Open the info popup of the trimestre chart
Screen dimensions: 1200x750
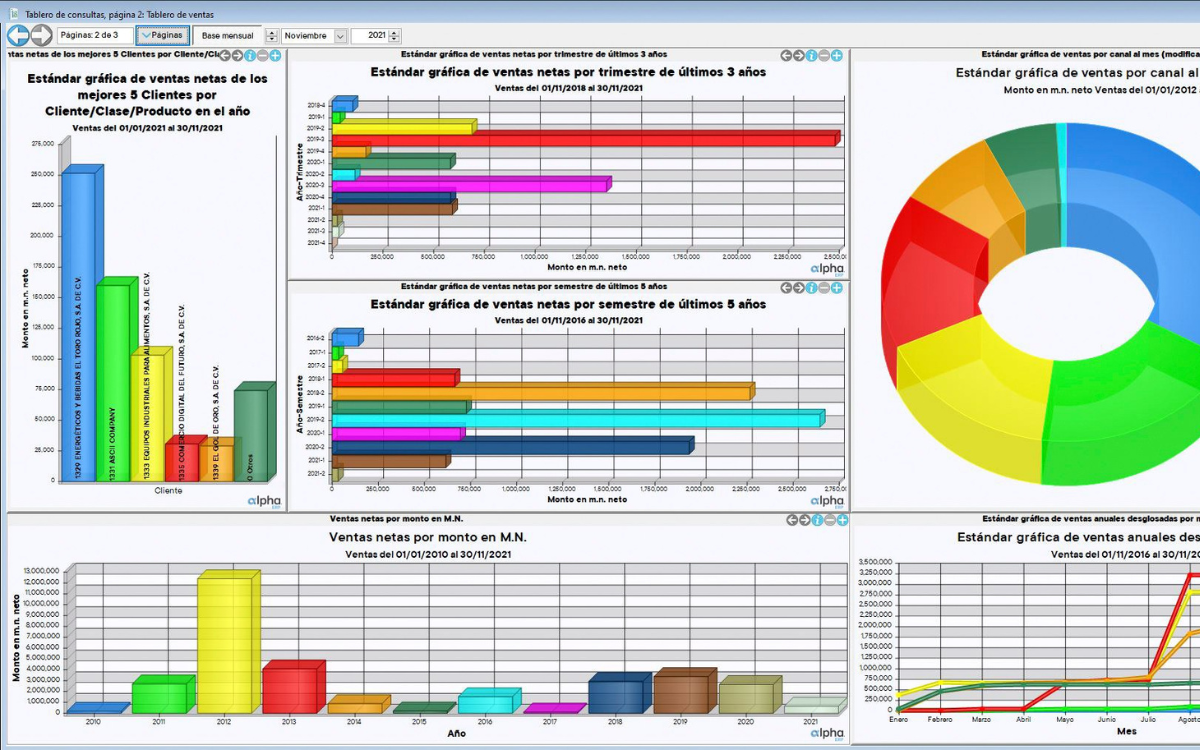[x=812, y=55]
